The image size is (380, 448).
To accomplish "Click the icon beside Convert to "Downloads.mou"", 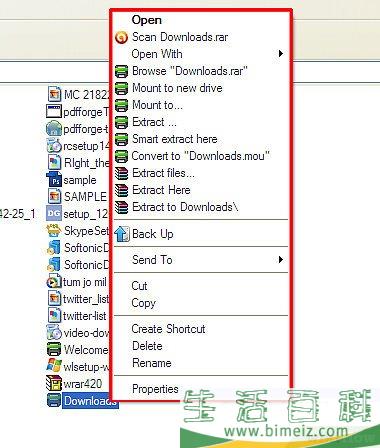I will (x=121, y=156).
